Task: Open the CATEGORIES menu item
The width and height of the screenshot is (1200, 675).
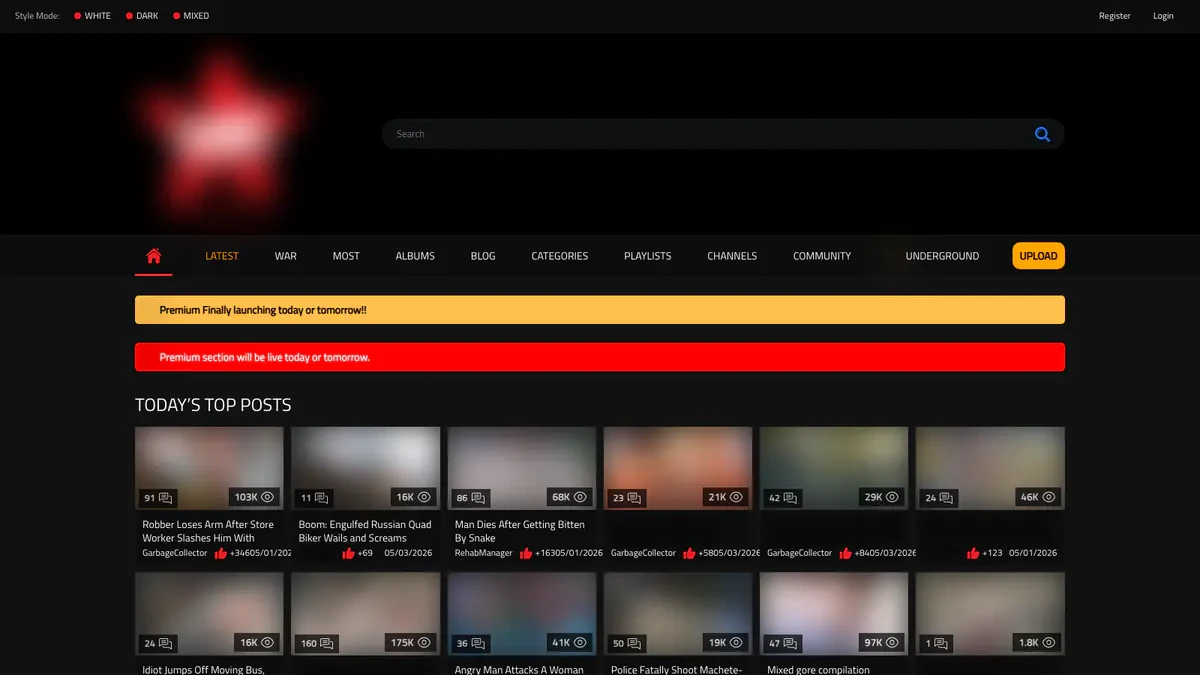Action: click(560, 256)
